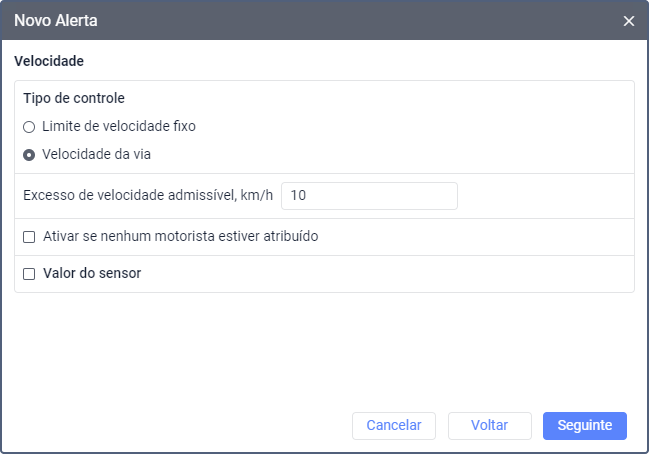Click the Tipo de controle label

pos(73,99)
